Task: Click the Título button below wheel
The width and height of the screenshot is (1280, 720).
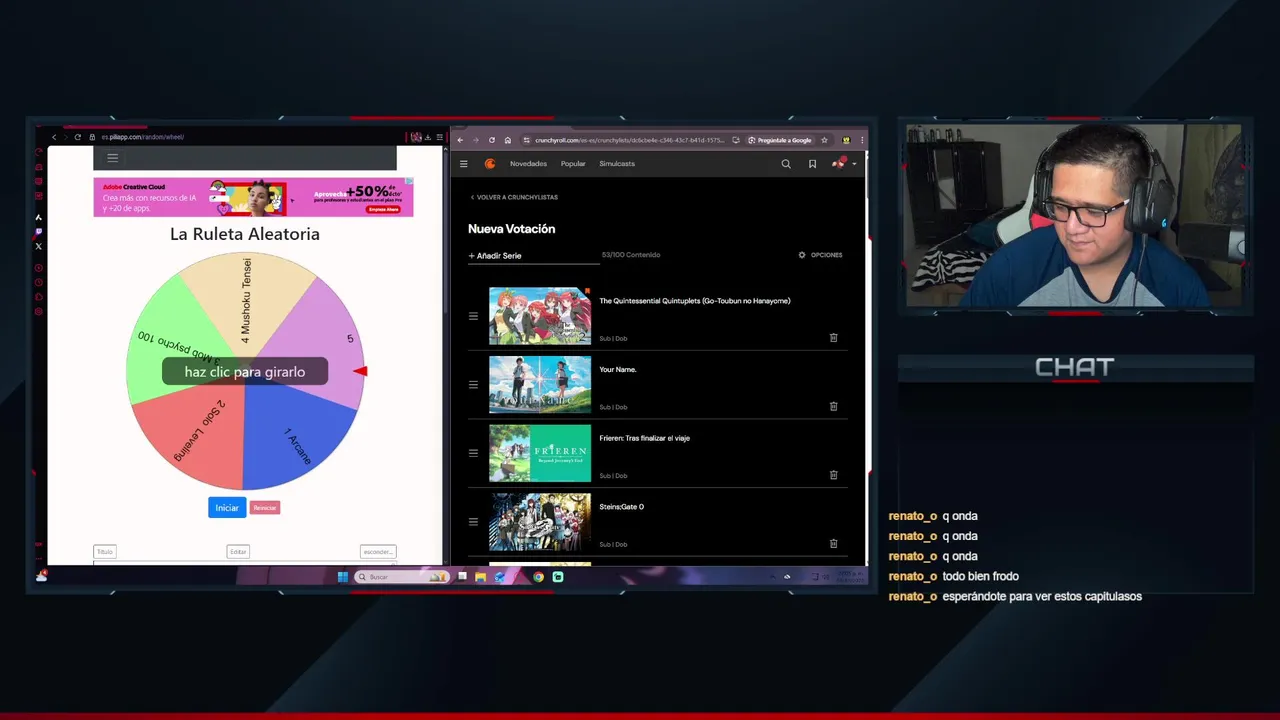Action: (105, 552)
